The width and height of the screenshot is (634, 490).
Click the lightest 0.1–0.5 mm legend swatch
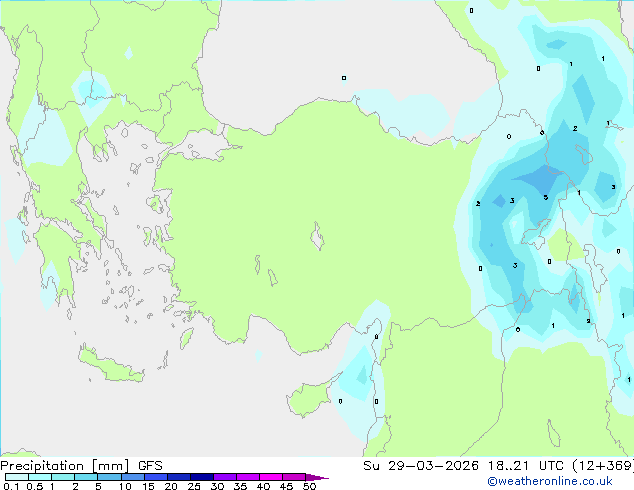tap(17, 477)
